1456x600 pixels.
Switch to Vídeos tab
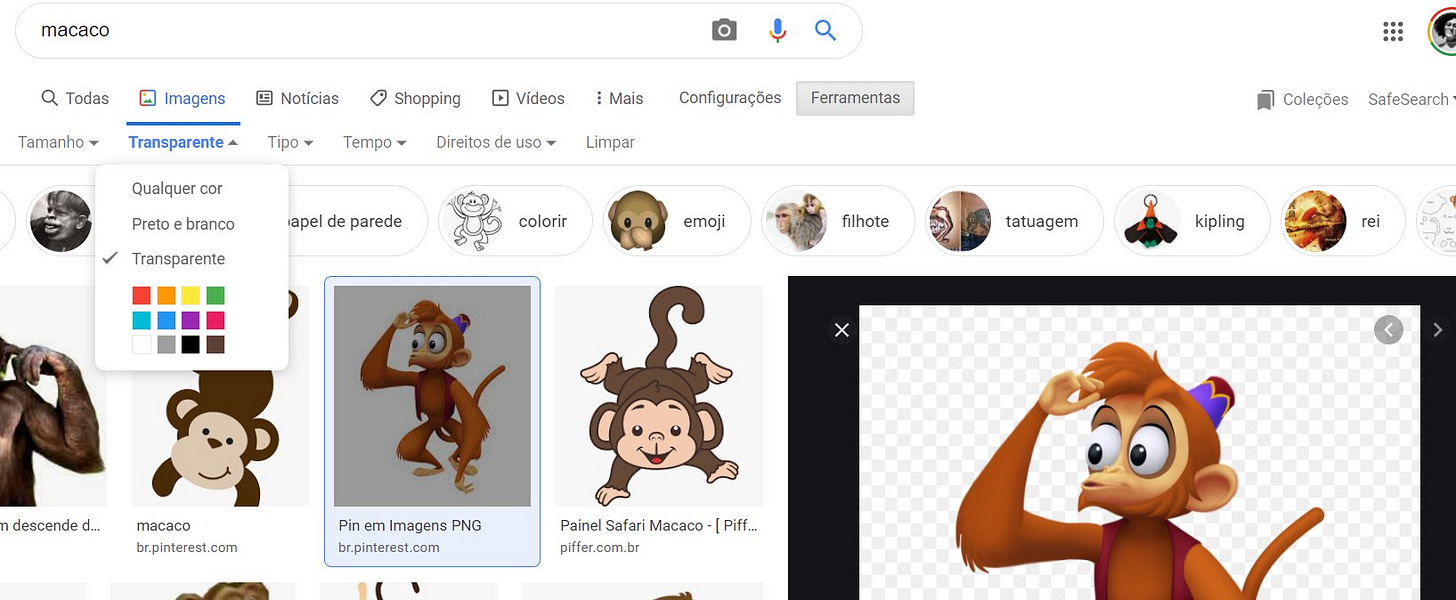coord(528,98)
